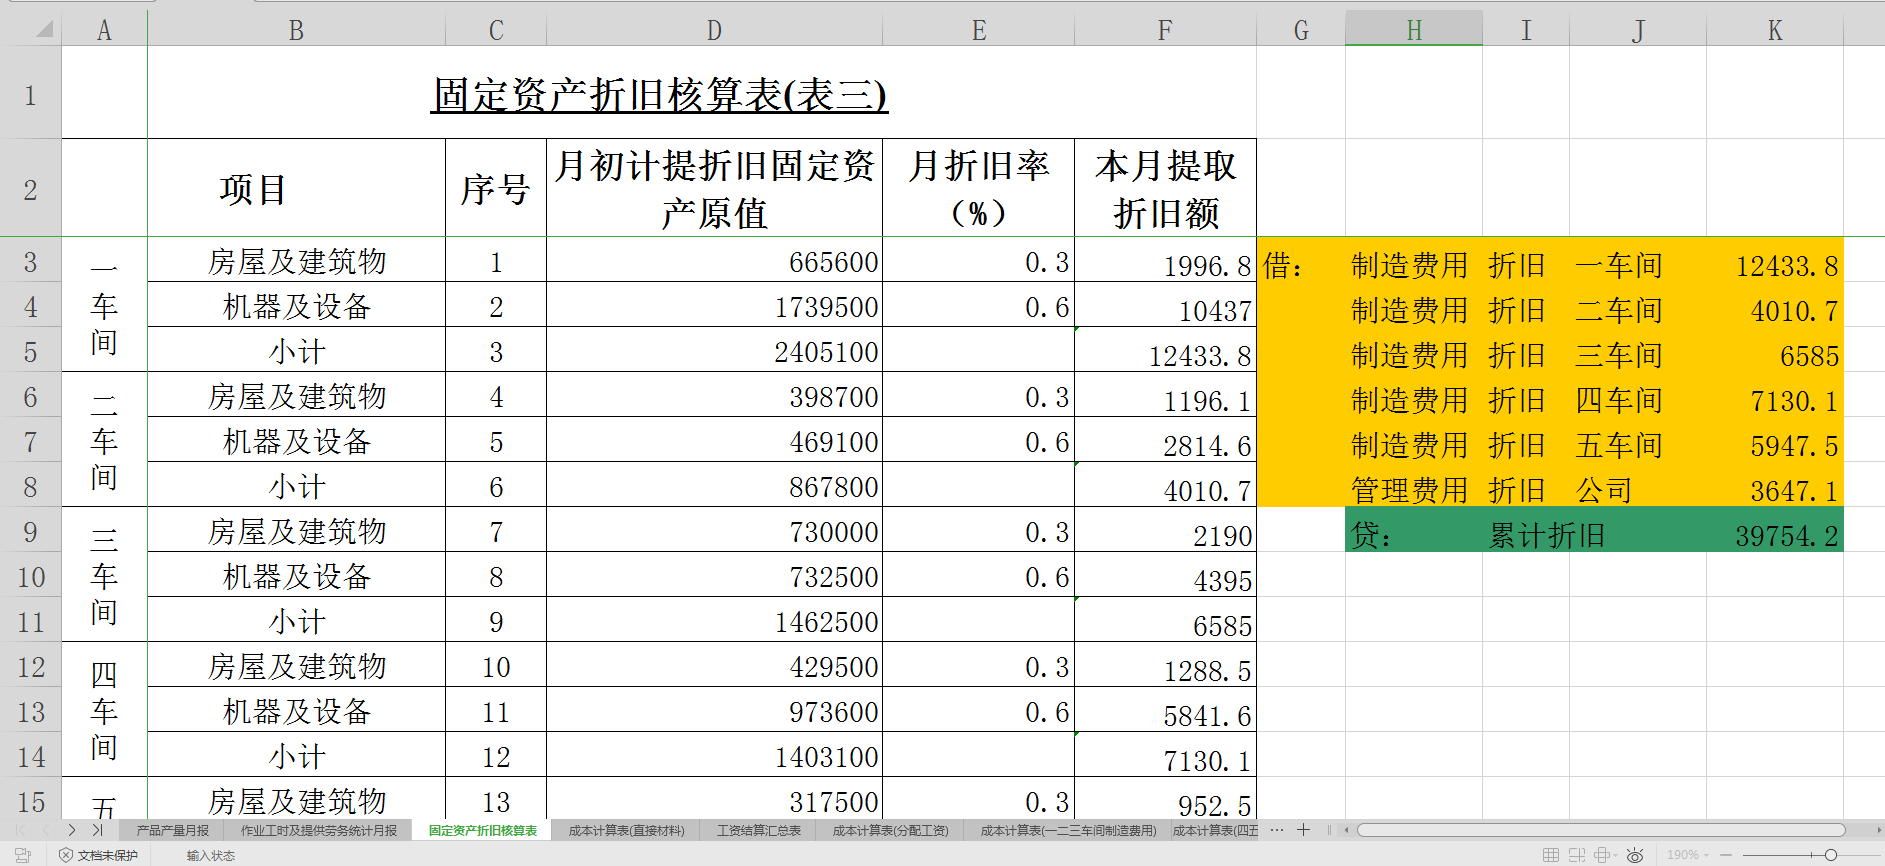Click cell with value 10437
1885x866 pixels.
1165,306
